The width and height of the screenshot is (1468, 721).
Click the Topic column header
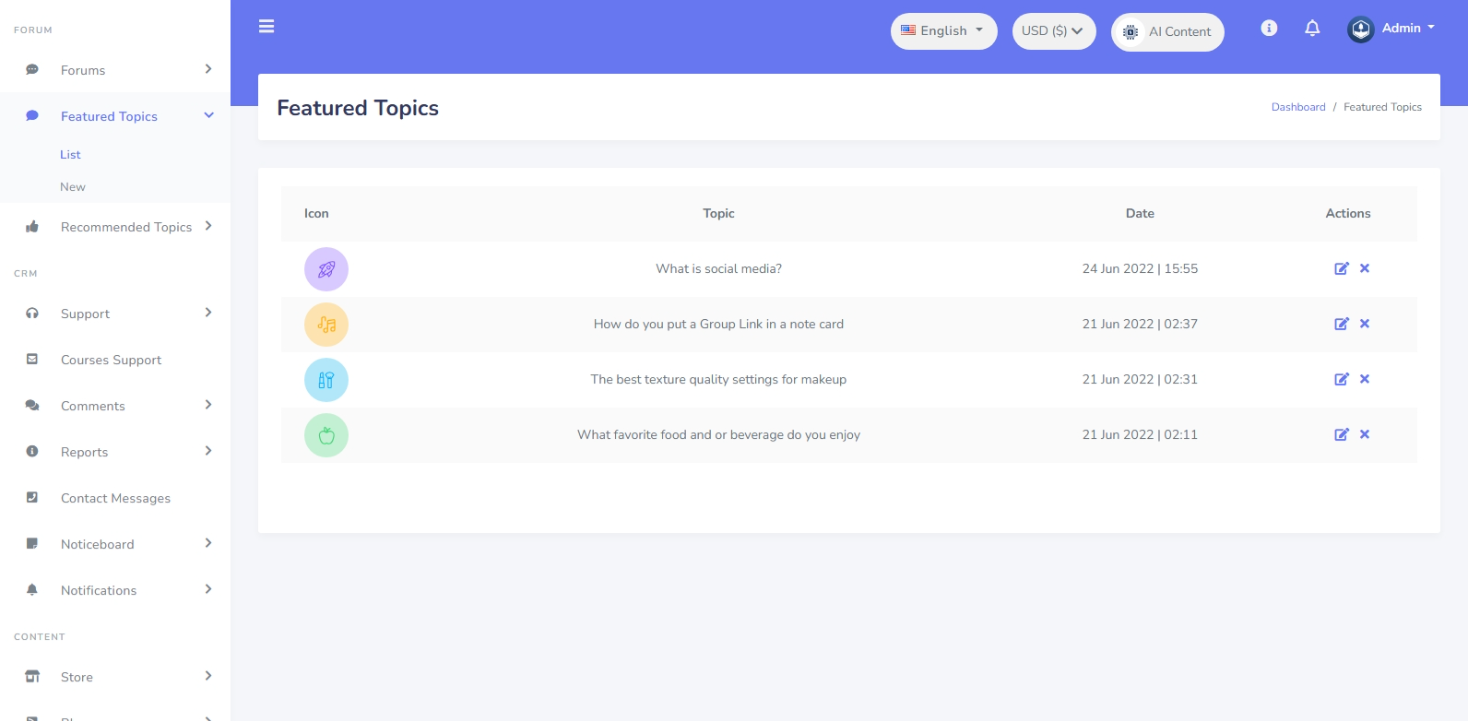point(718,213)
